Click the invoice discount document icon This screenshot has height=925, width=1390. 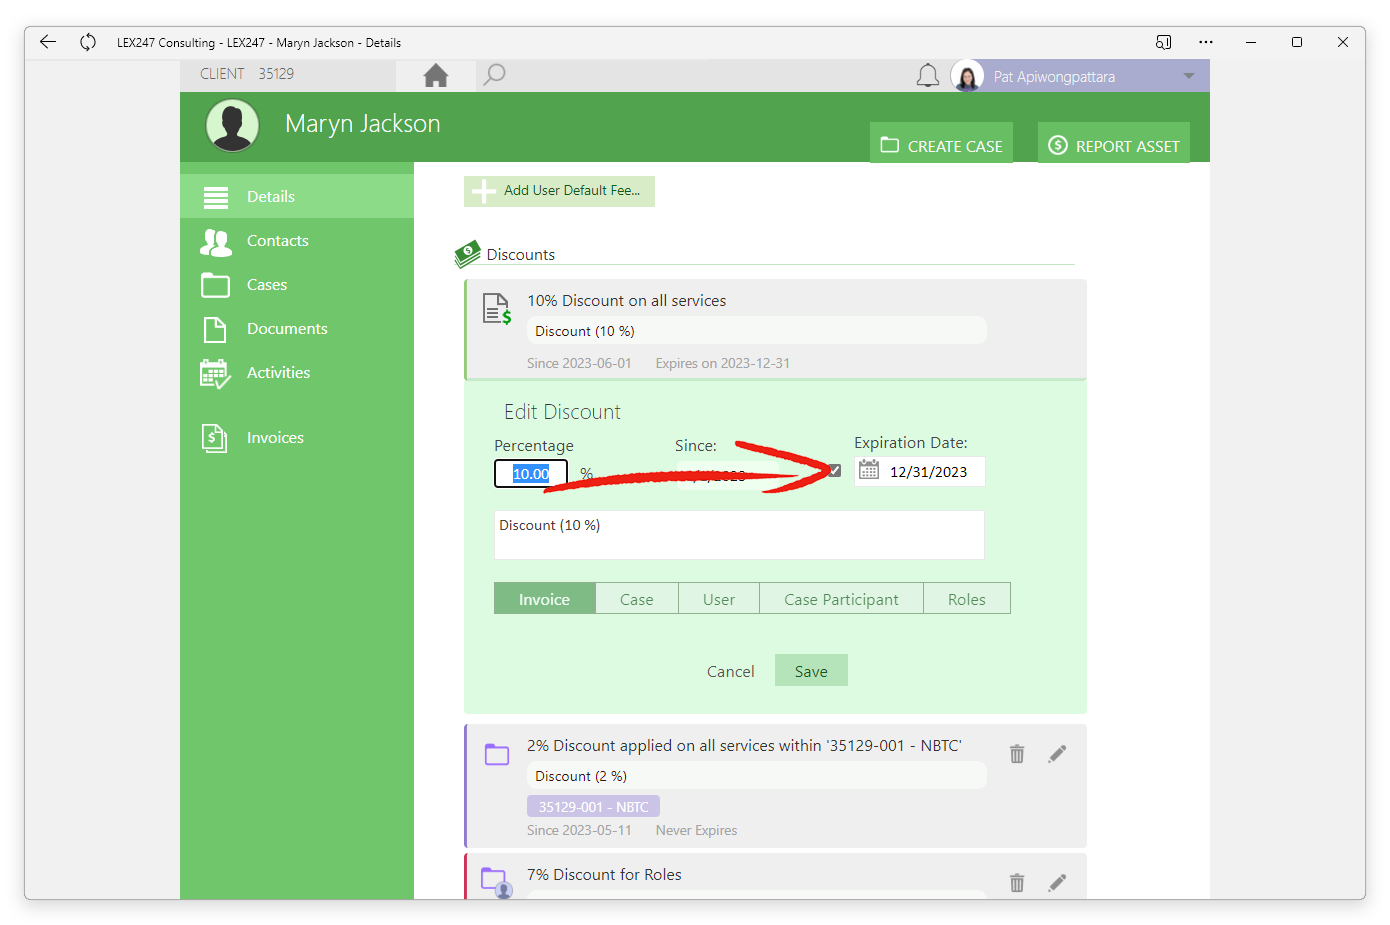point(497,309)
